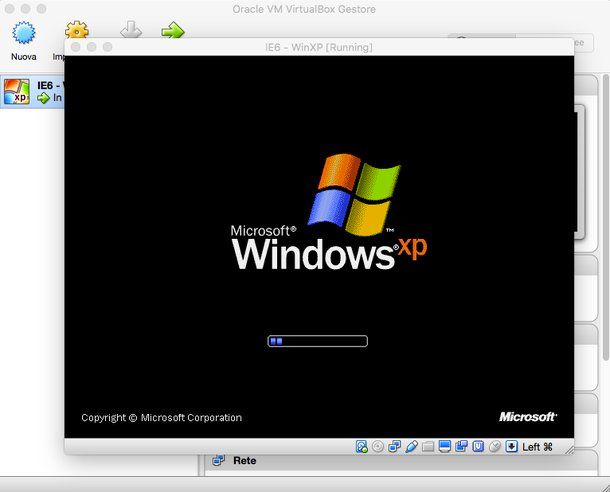
Task: Click the Nuova label in the toolbar
Action: coord(24,57)
